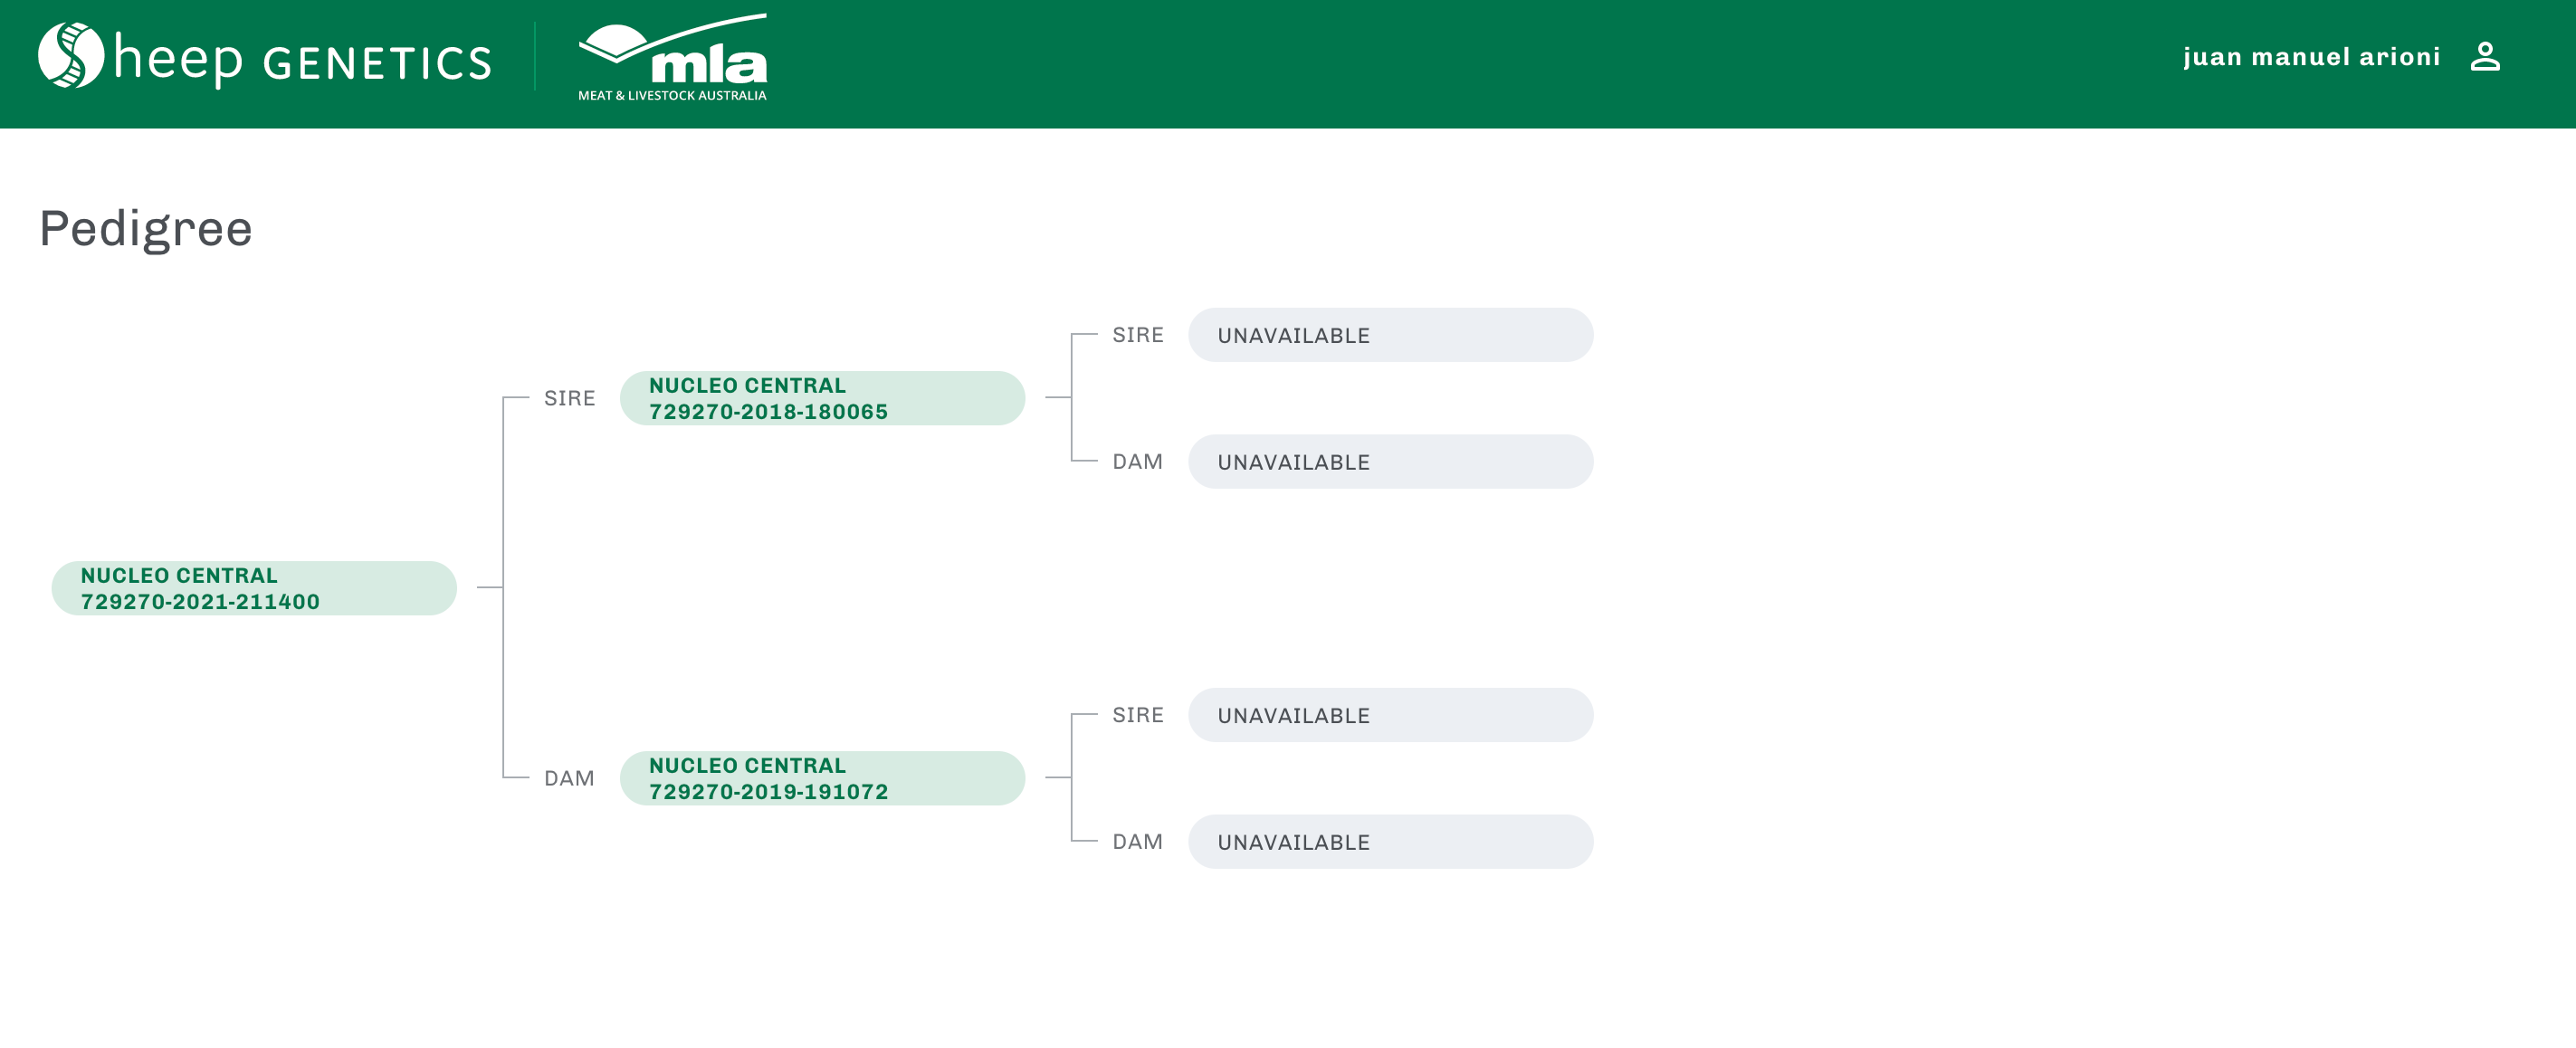Click the DAM label beside 729270-2019-191072
This screenshot has width=2576, height=1048.
(569, 778)
